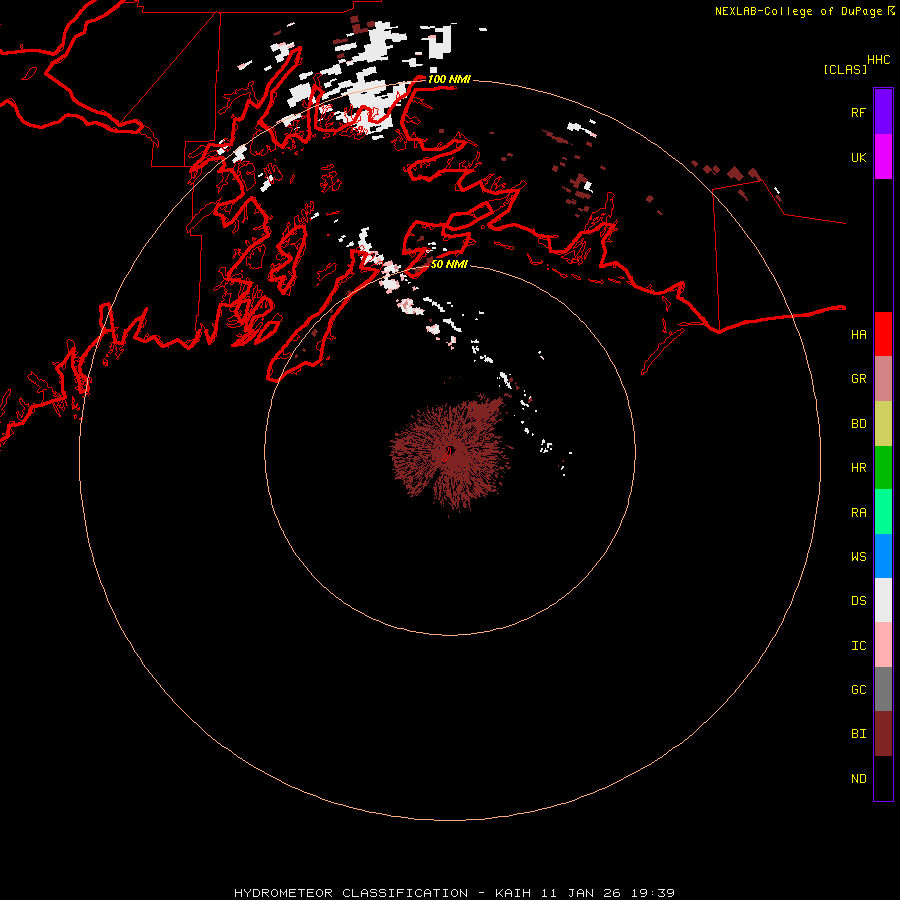Click the Hydrometeor Classification KAIH title text

(x=454, y=893)
